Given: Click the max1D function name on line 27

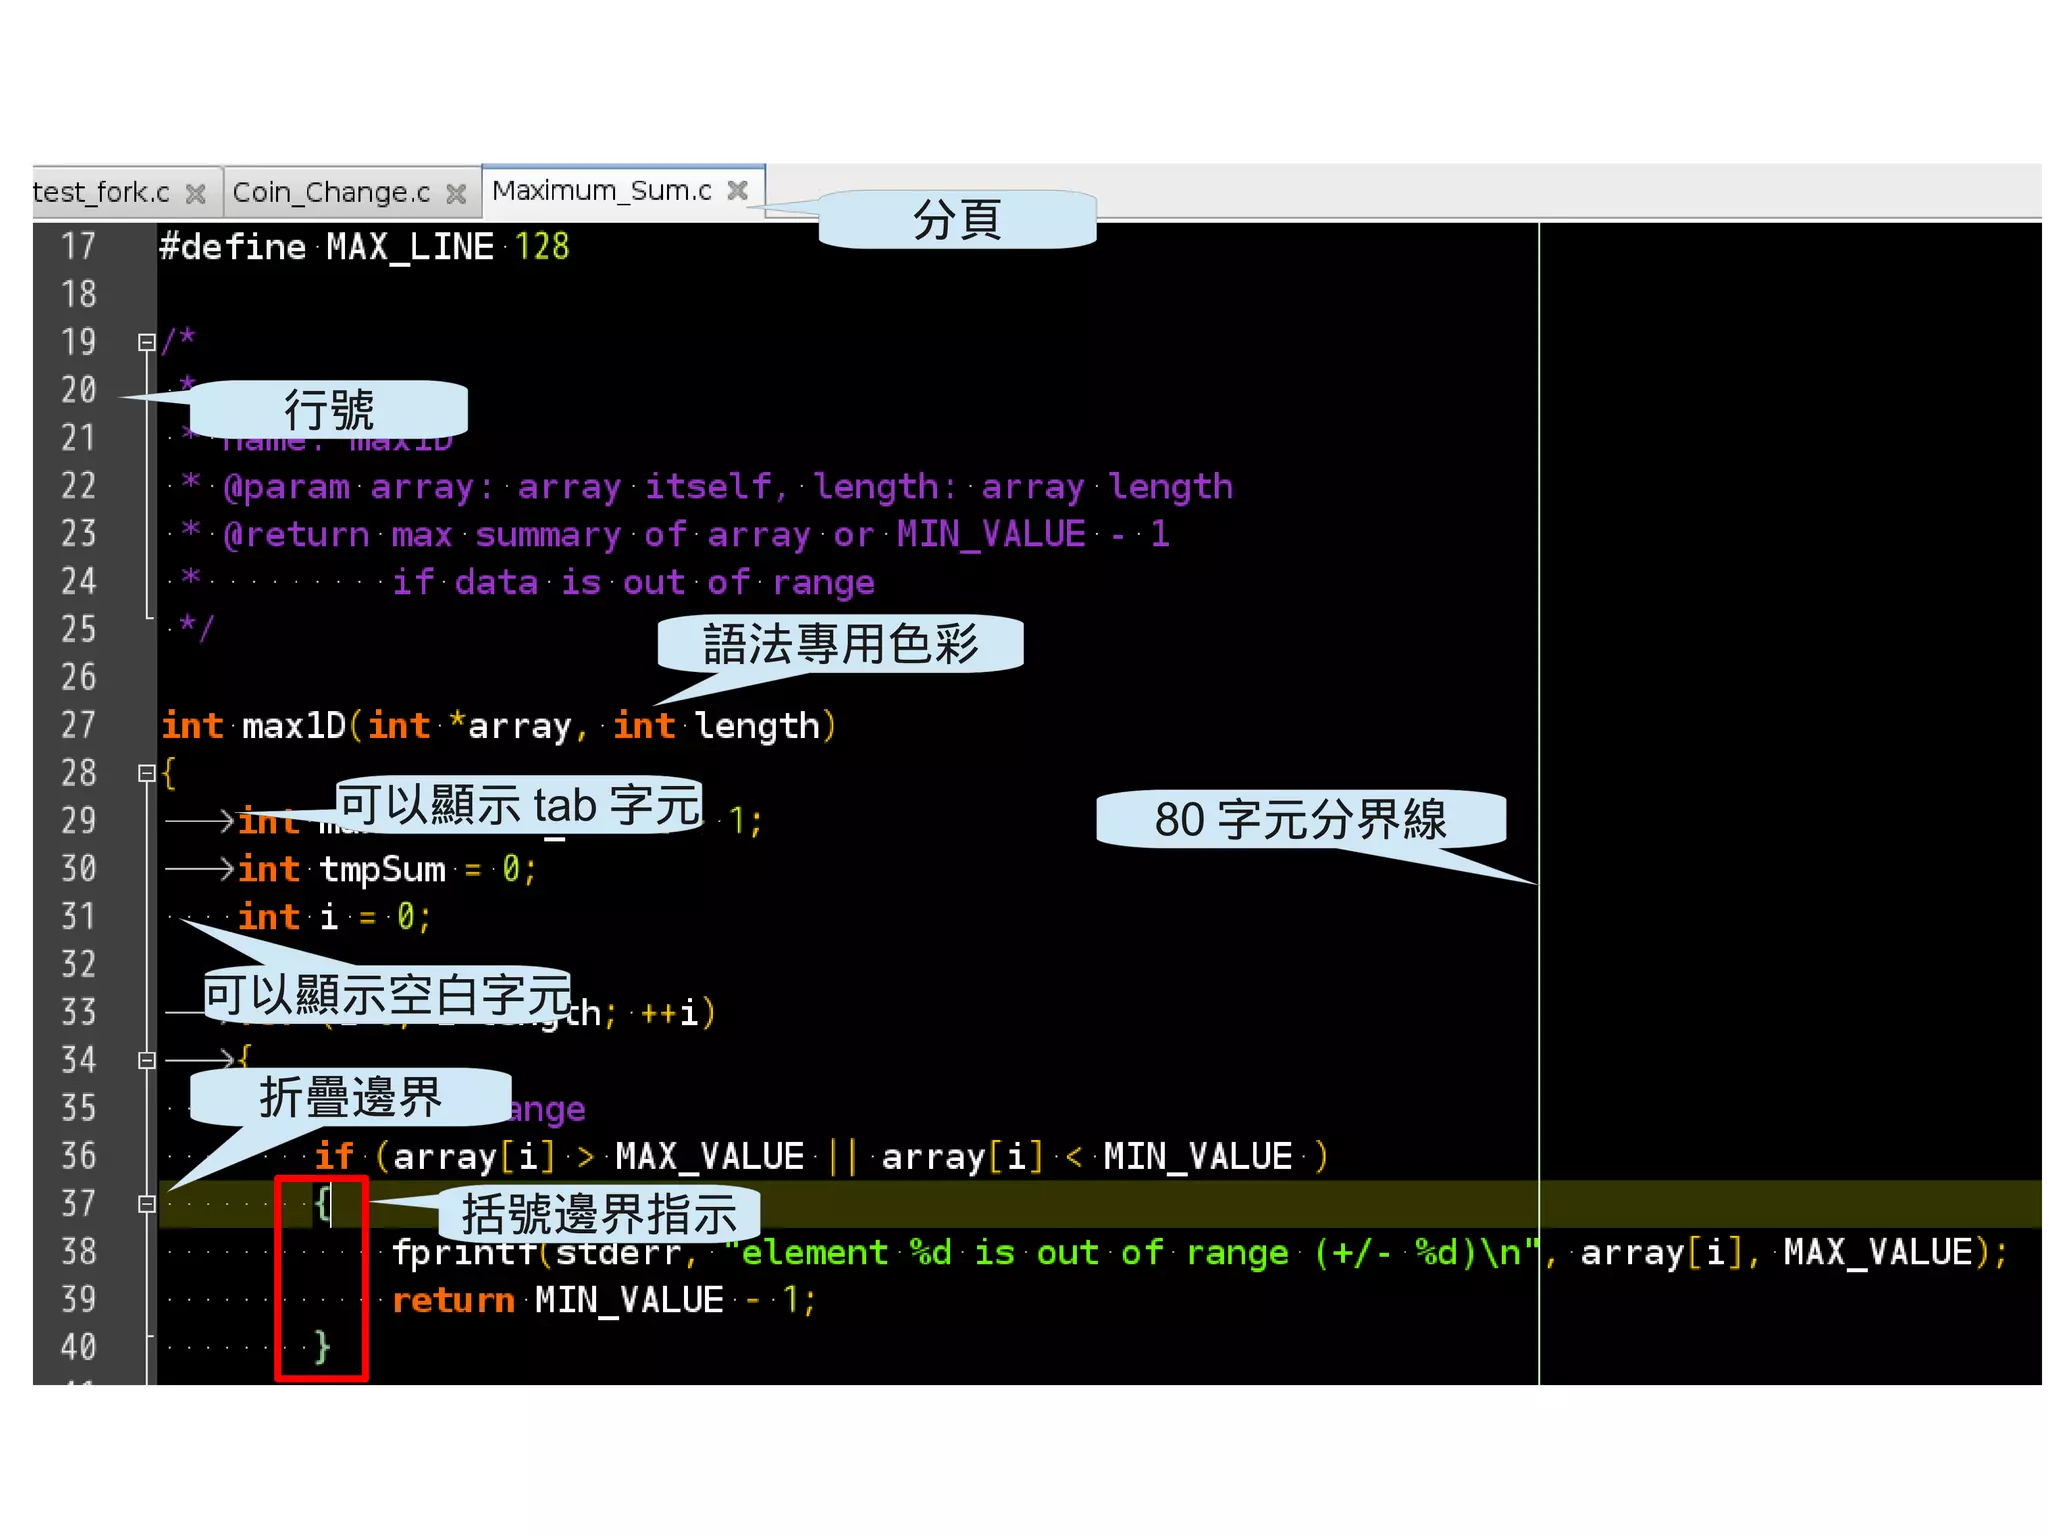Looking at the screenshot, I should pos(293,726).
